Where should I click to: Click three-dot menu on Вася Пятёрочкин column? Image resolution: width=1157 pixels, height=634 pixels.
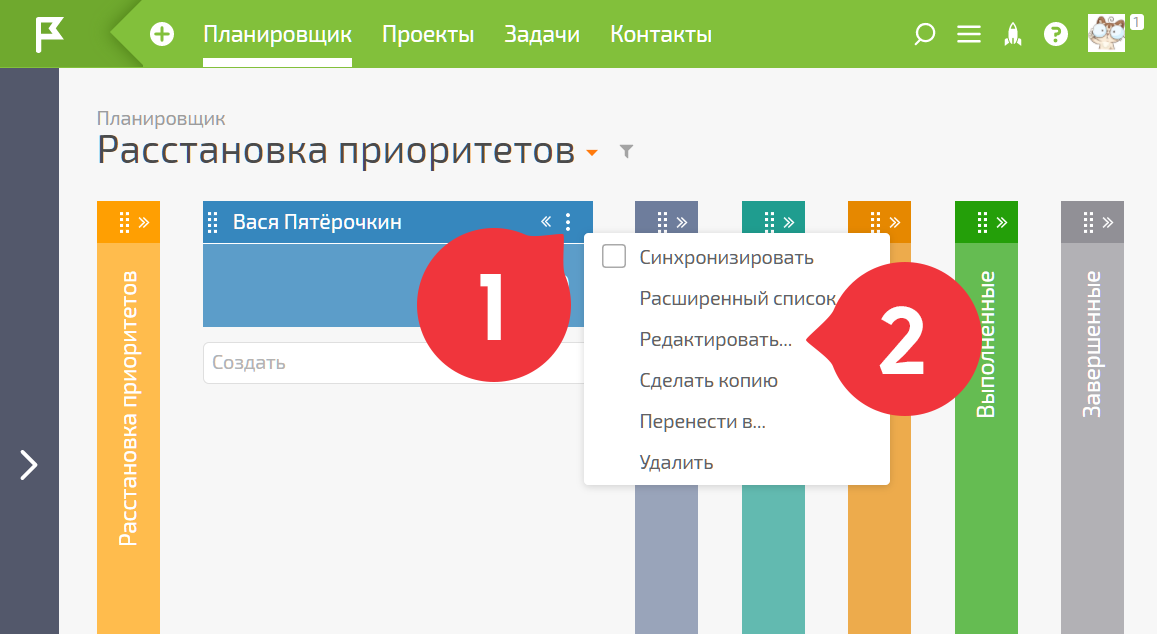(x=568, y=221)
